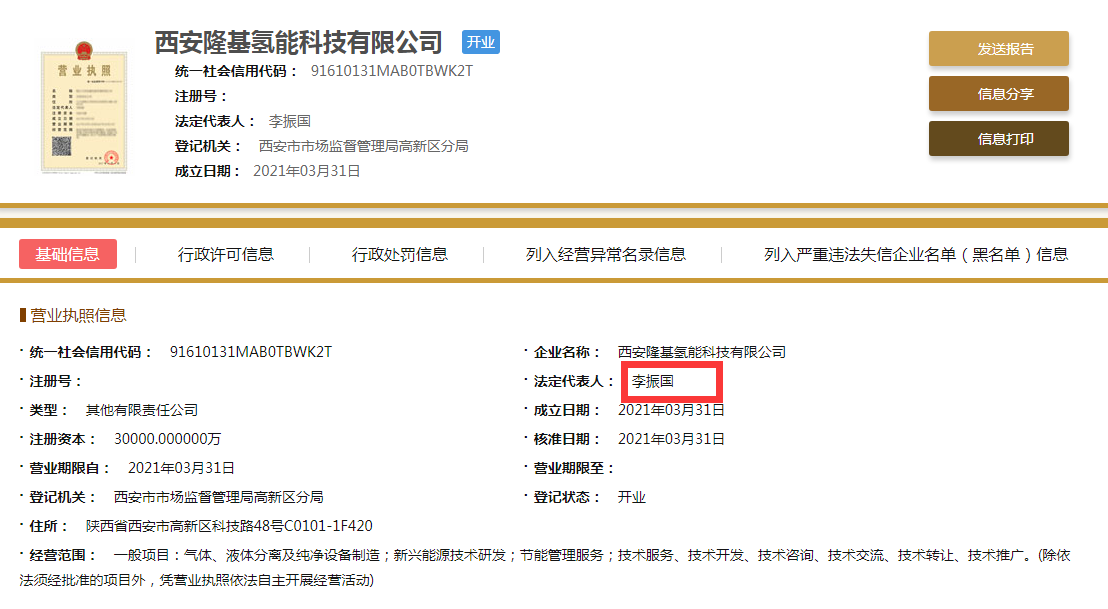Screen dimensions: 1108x609
Task: Click the 发送报告 button
Action: coord(998,49)
